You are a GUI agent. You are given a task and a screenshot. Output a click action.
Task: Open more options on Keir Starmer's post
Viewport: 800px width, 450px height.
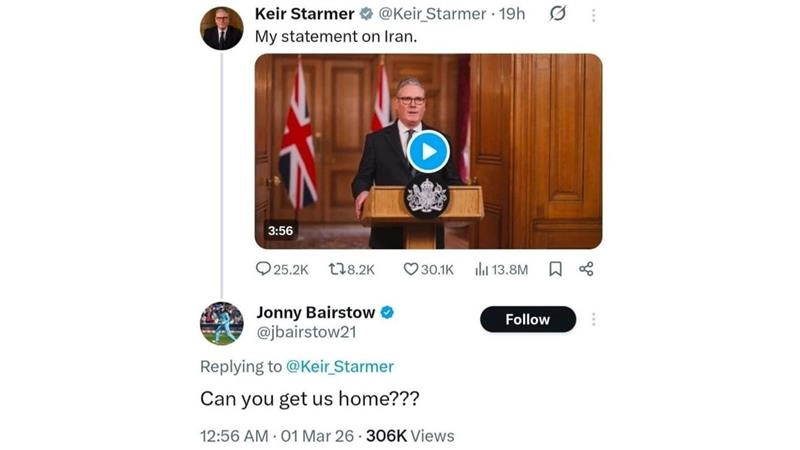point(593,15)
